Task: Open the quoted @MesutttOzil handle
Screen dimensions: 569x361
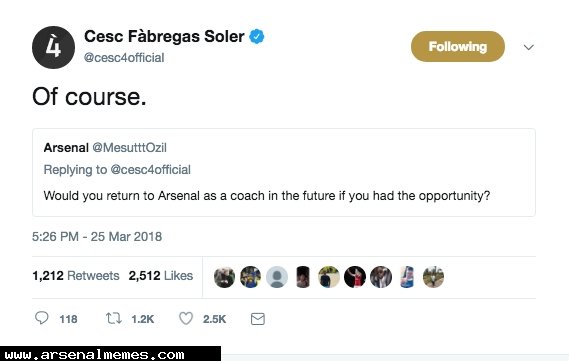Action: [130, 148]
